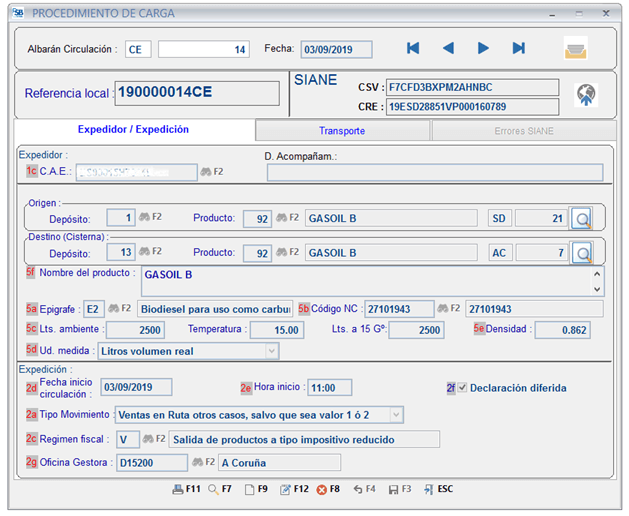Switch to the Transporte tab

(342, 131)
